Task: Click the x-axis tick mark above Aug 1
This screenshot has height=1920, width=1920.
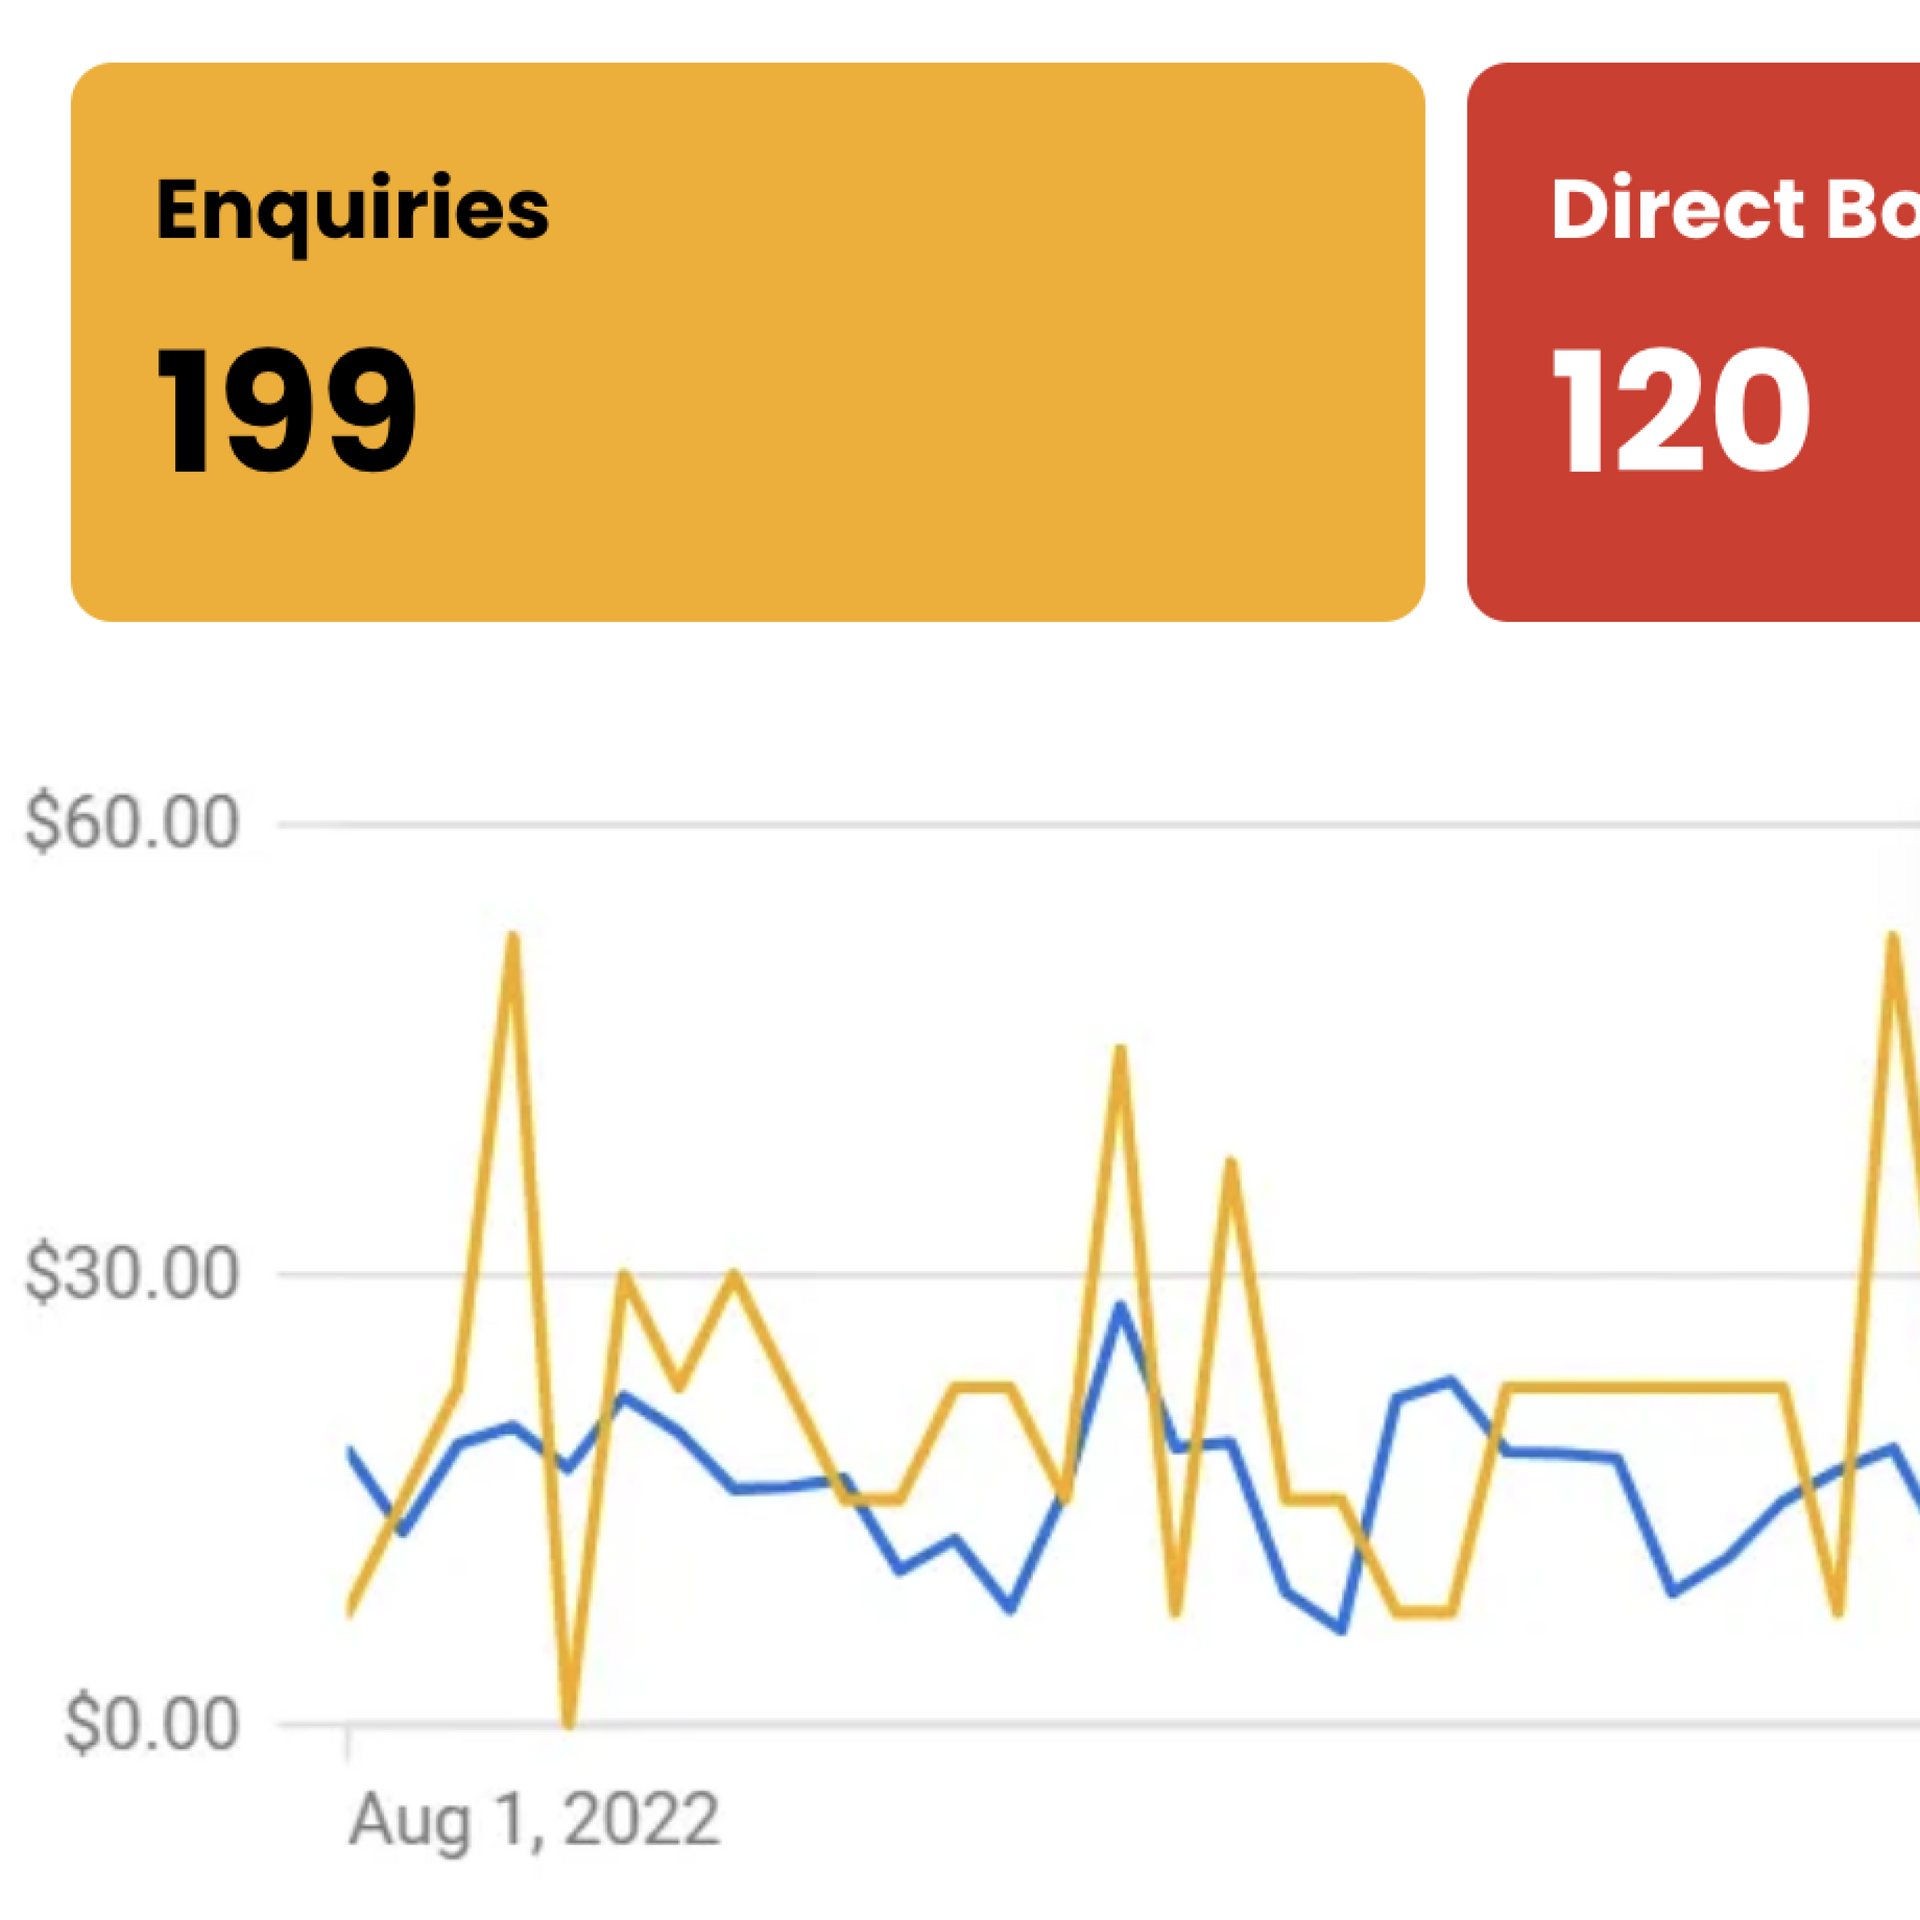Action: [348, 1742]
